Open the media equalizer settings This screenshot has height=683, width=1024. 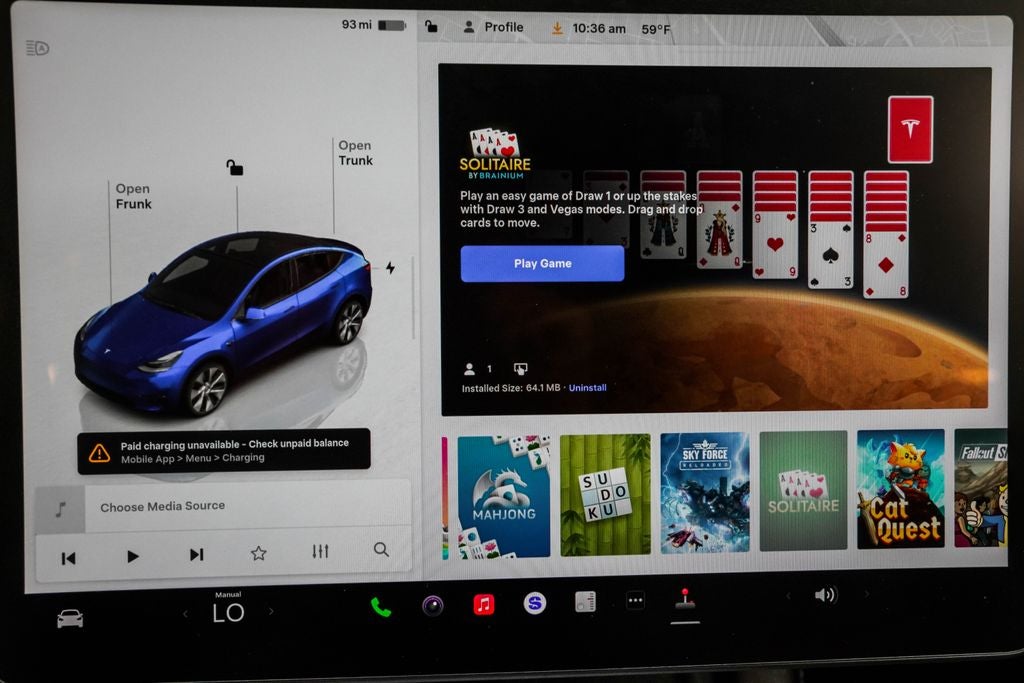[x=320, y=552]
